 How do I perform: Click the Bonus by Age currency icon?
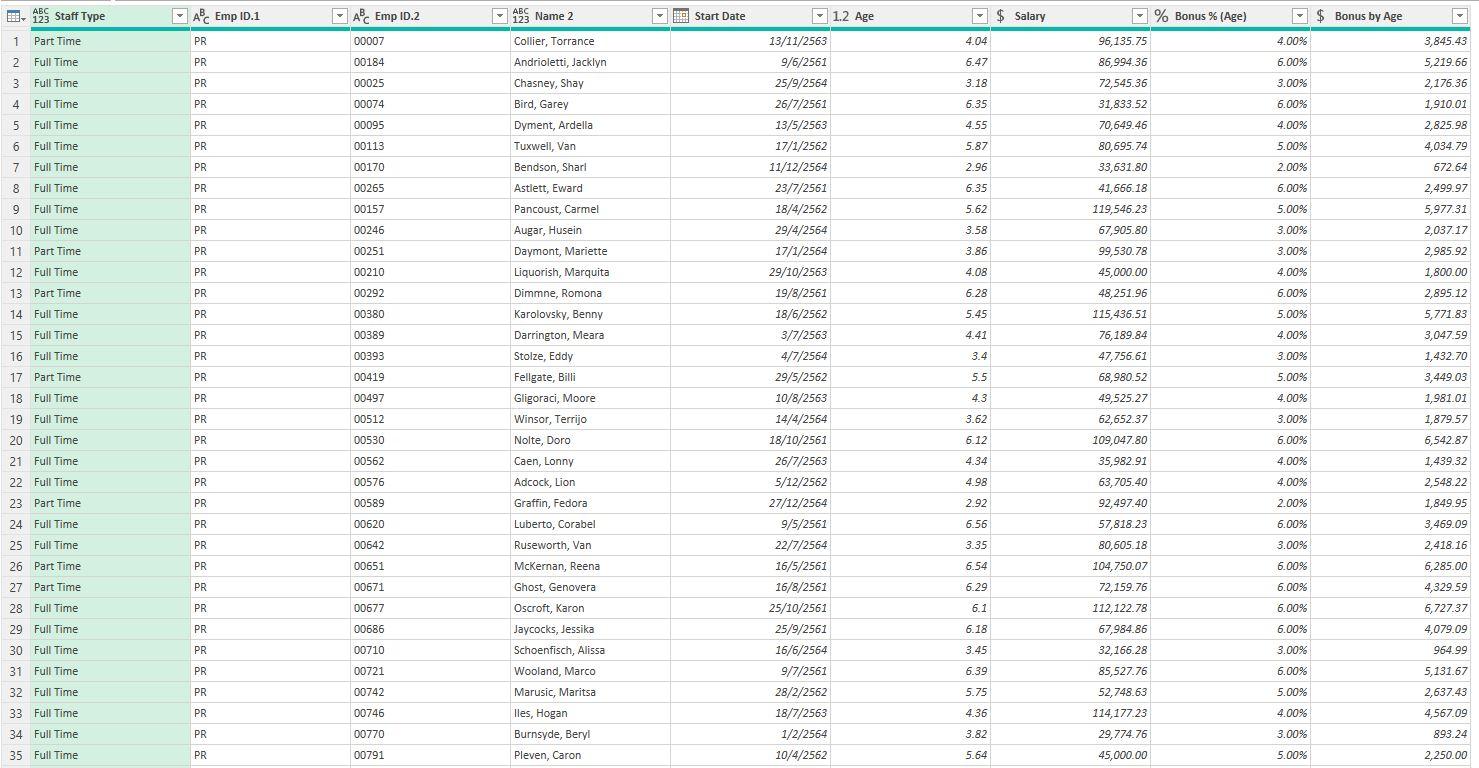(1321, 16)
